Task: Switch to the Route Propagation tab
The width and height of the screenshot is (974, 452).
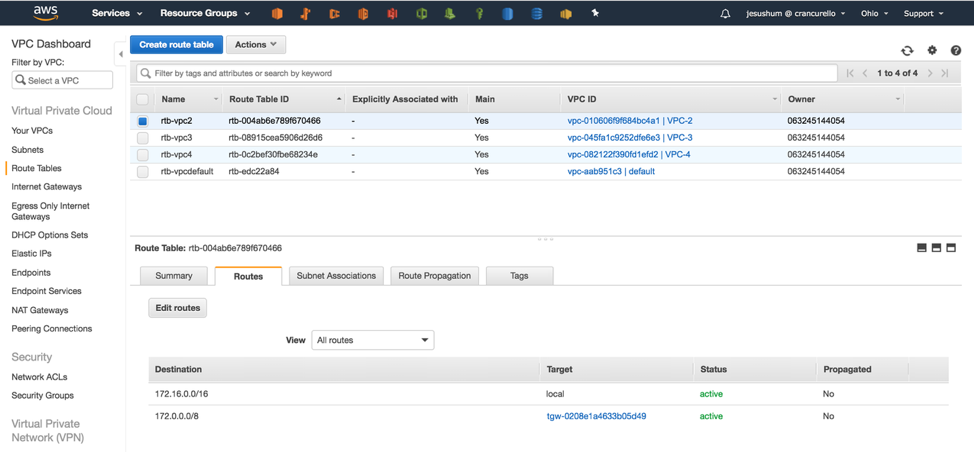Action: 434,276
